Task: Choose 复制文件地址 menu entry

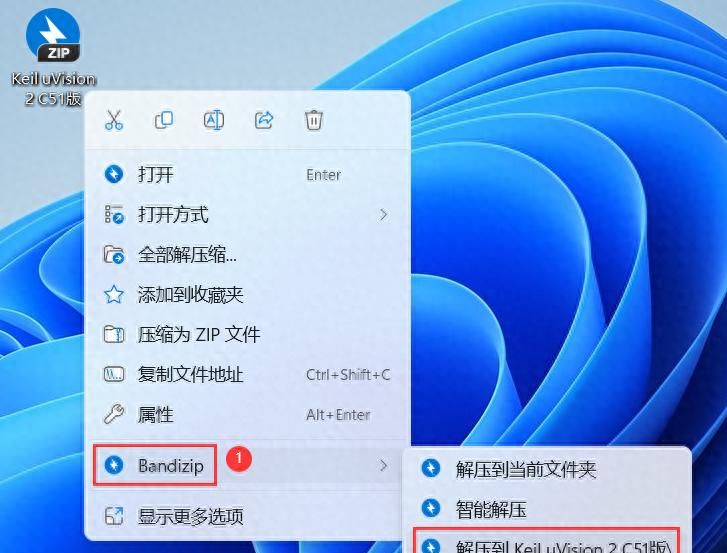Action: click(x=247, y=375)
